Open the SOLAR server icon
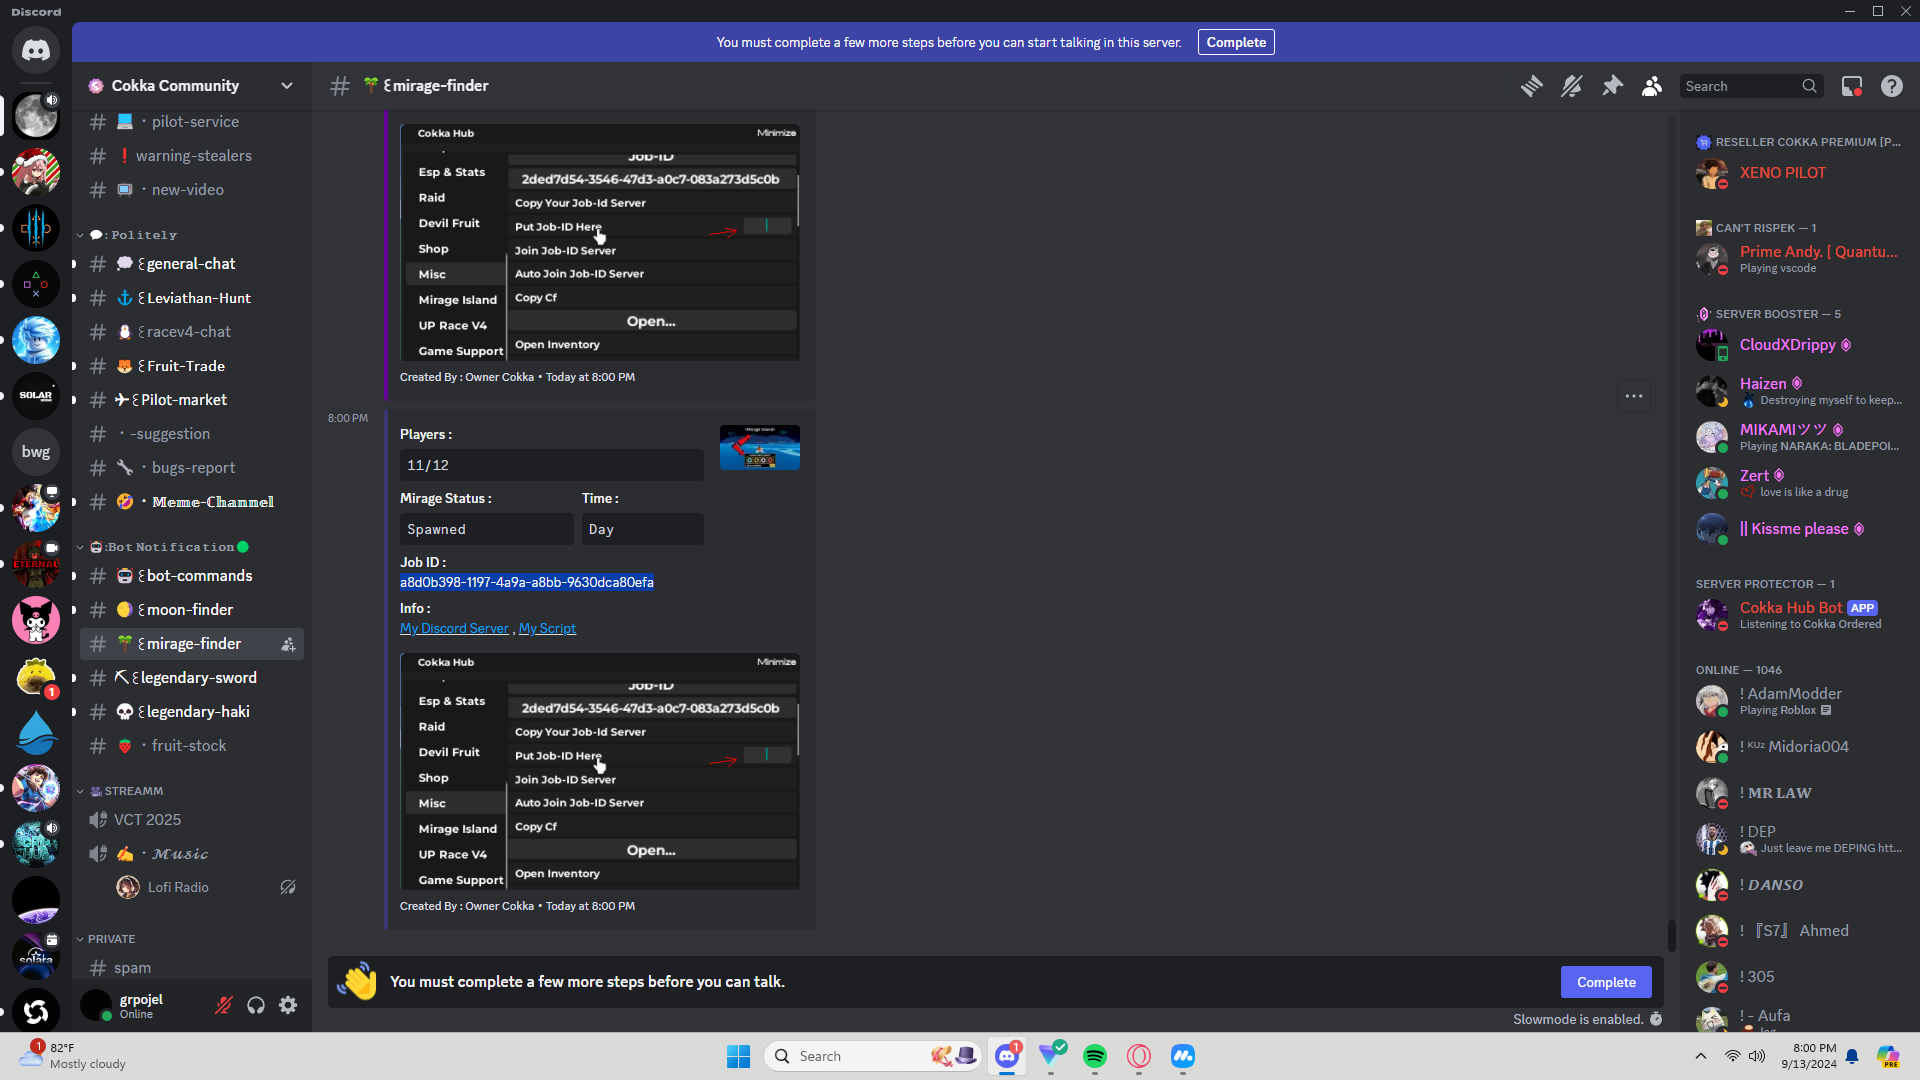The height and width of the screenshot is (1080, 1920). [x=36, y=396]
